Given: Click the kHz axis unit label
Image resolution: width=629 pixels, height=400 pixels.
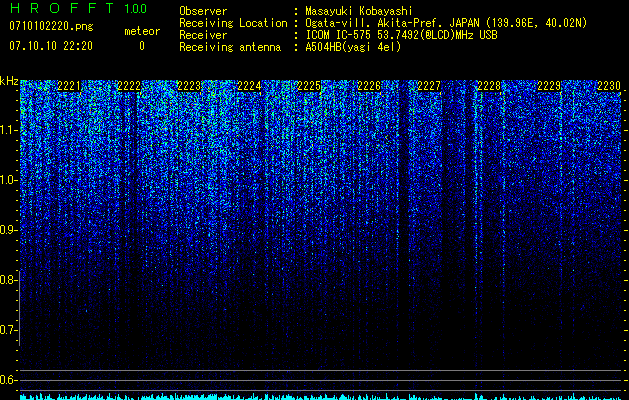Looking at the screenshot, I should click(x=9, y=81).
